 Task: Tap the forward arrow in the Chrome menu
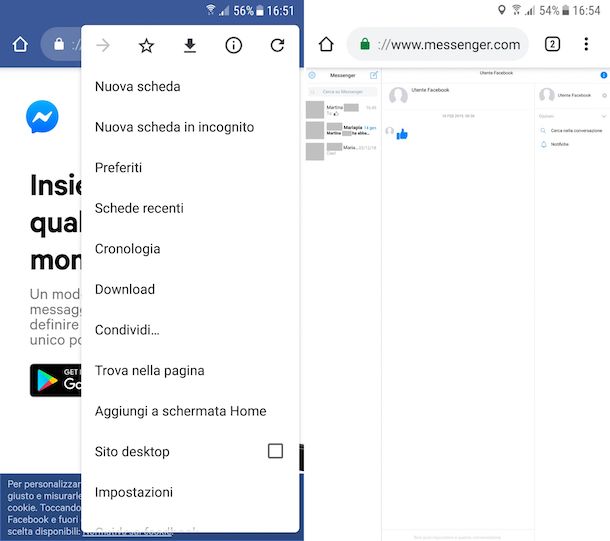(x=103, y=46)
